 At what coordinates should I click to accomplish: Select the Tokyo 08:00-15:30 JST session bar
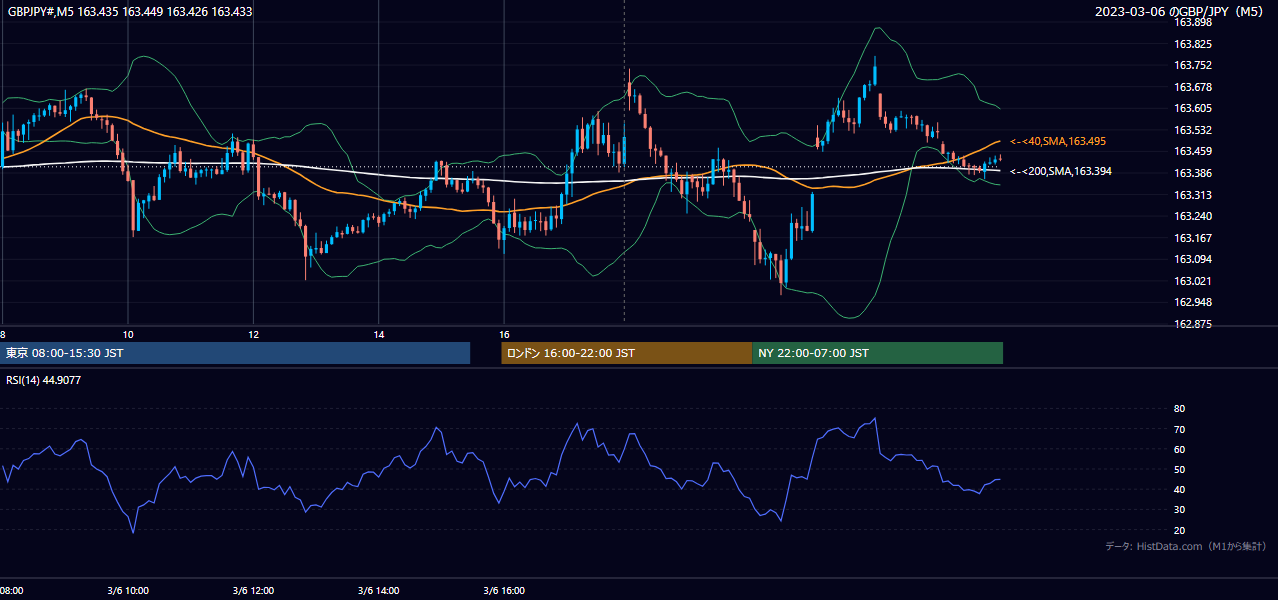click(235, 353)
